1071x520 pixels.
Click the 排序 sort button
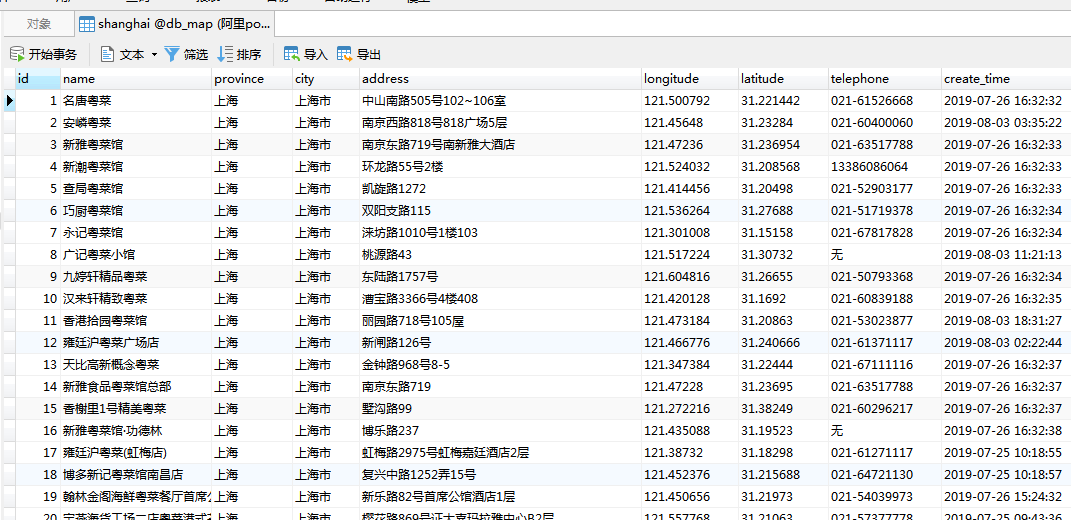(239, 55)
